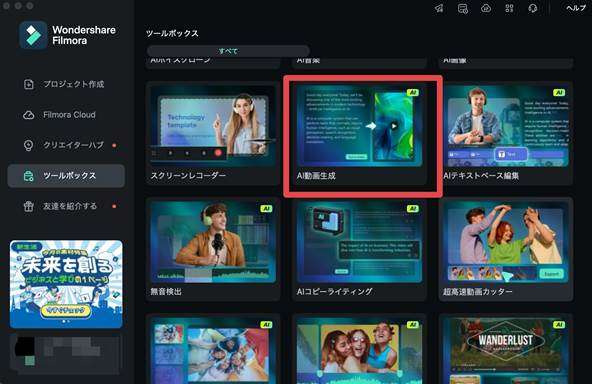Click the AI badge on WANDERLUST card
The height and width of the screenshot is (384, 592).
tap(559, 324)
